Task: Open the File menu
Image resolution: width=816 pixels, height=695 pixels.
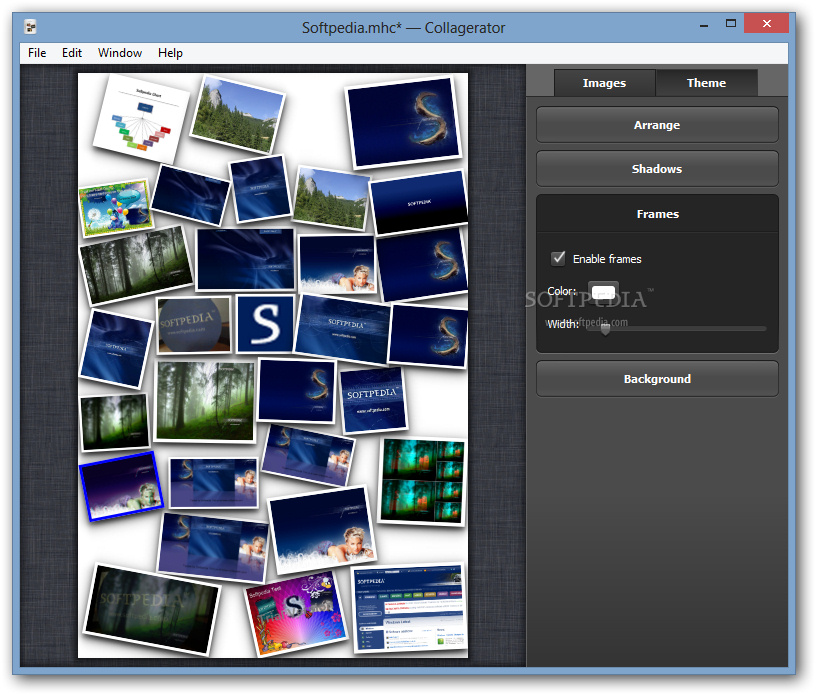Action: point(37,53)
